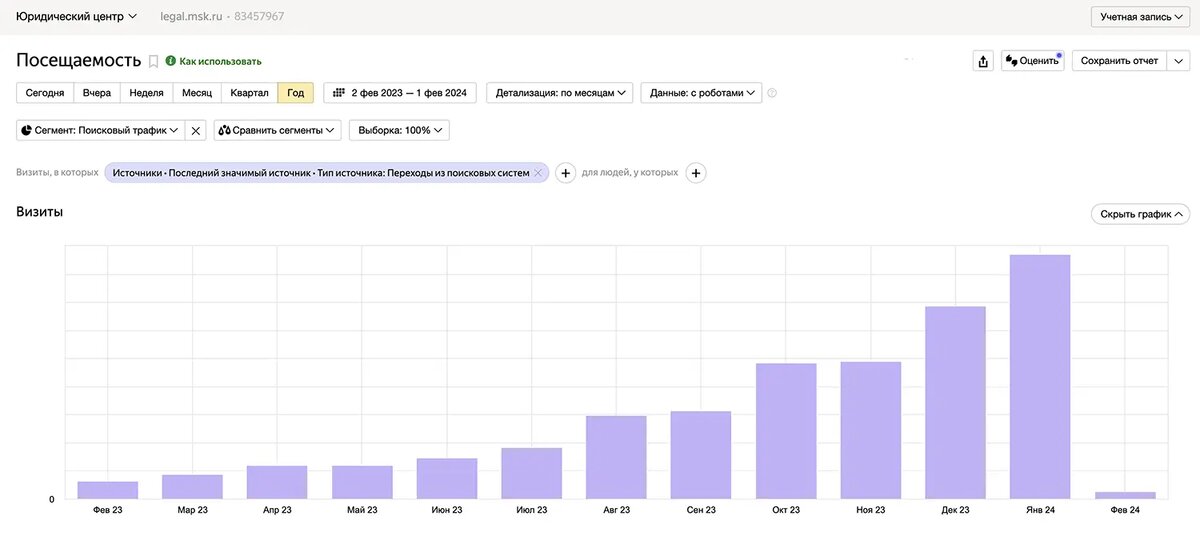The image size is (1200, 556).
Task: Click the Окт 23 bar
Action: [x=786, y=431]
